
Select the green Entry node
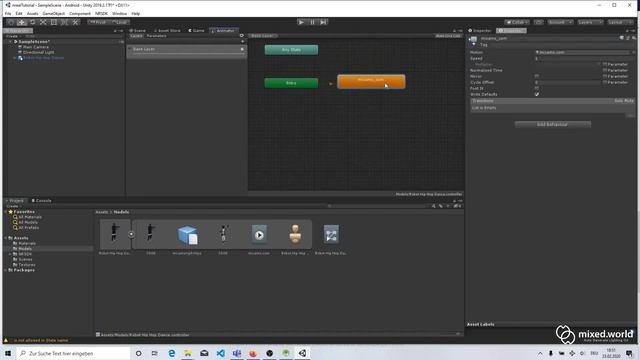pyautogui.click(x=291, y=83)
